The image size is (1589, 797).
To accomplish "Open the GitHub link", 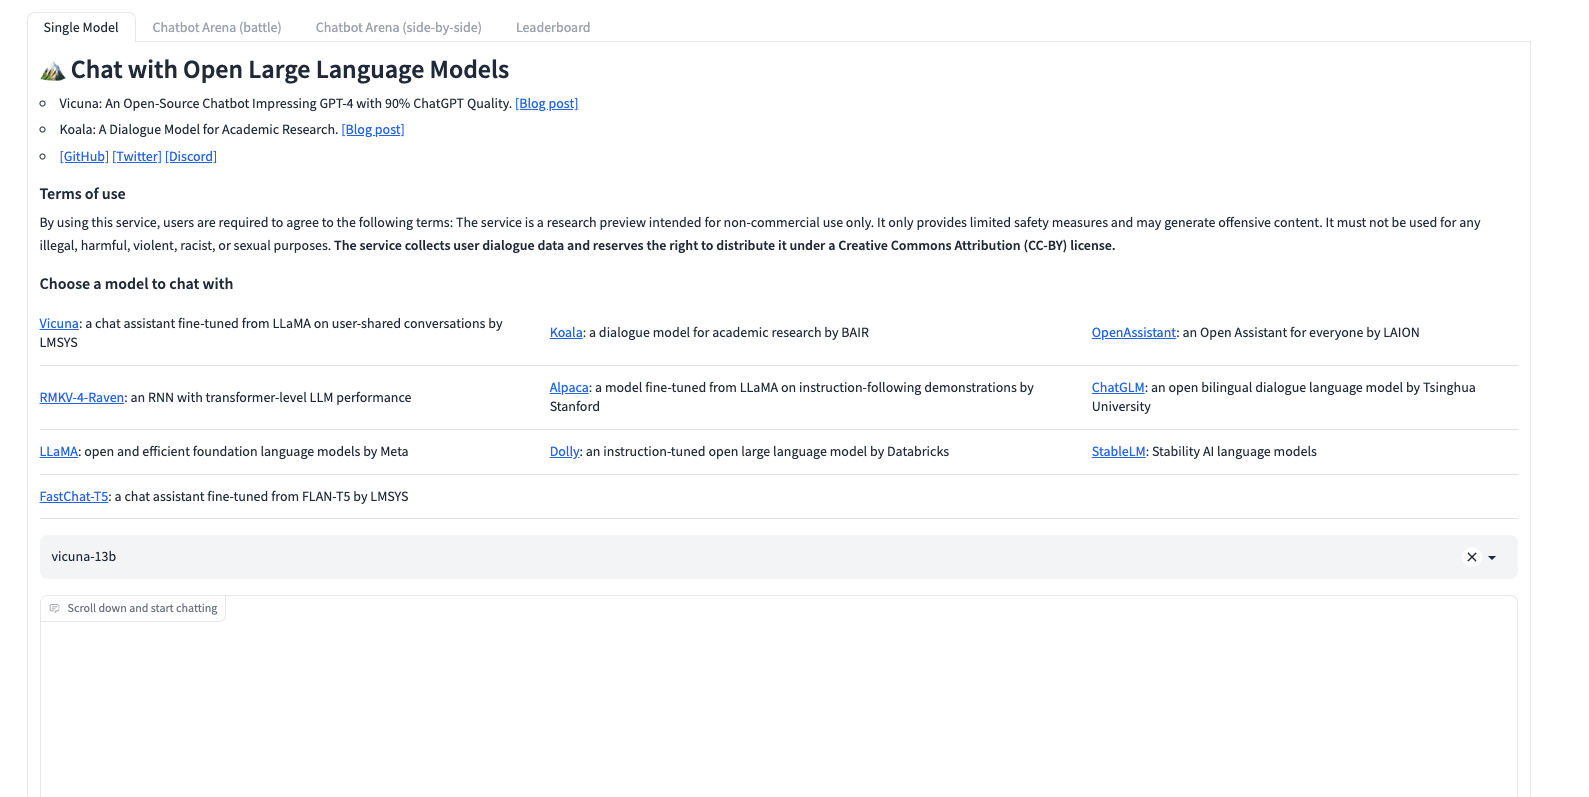I will (x=84, y=156).
